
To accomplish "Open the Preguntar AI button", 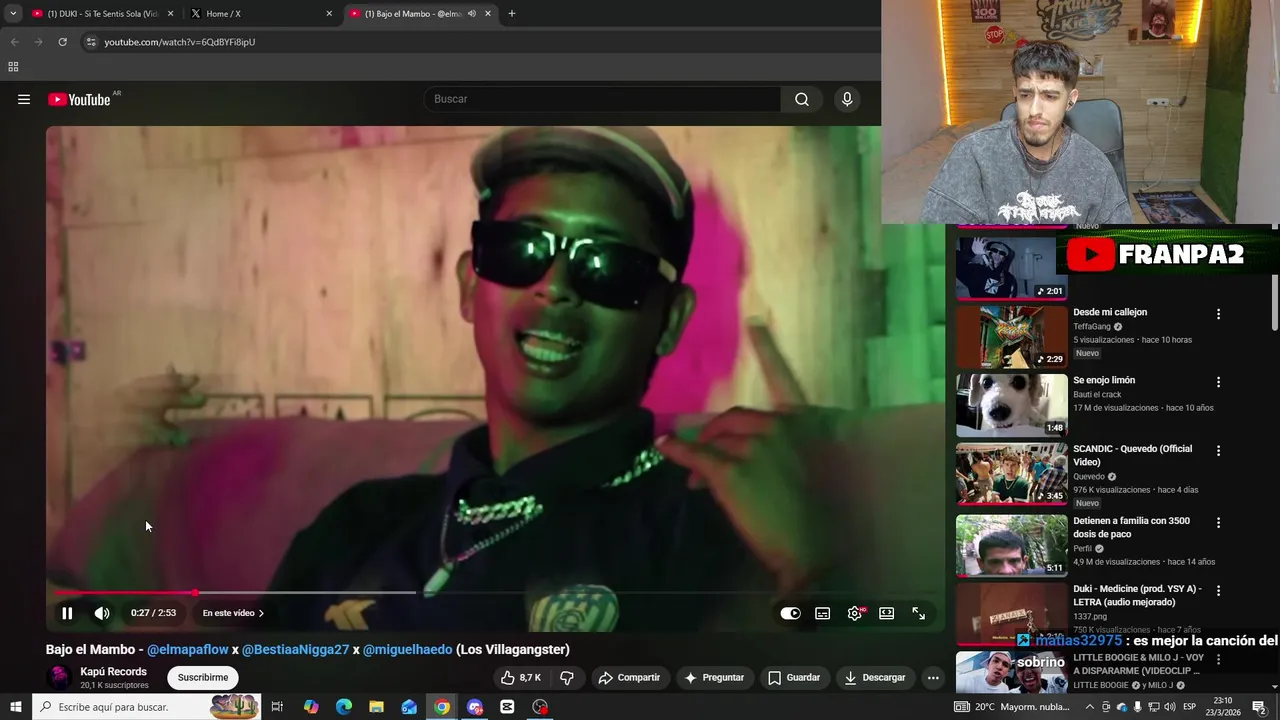I will point(714,677).
